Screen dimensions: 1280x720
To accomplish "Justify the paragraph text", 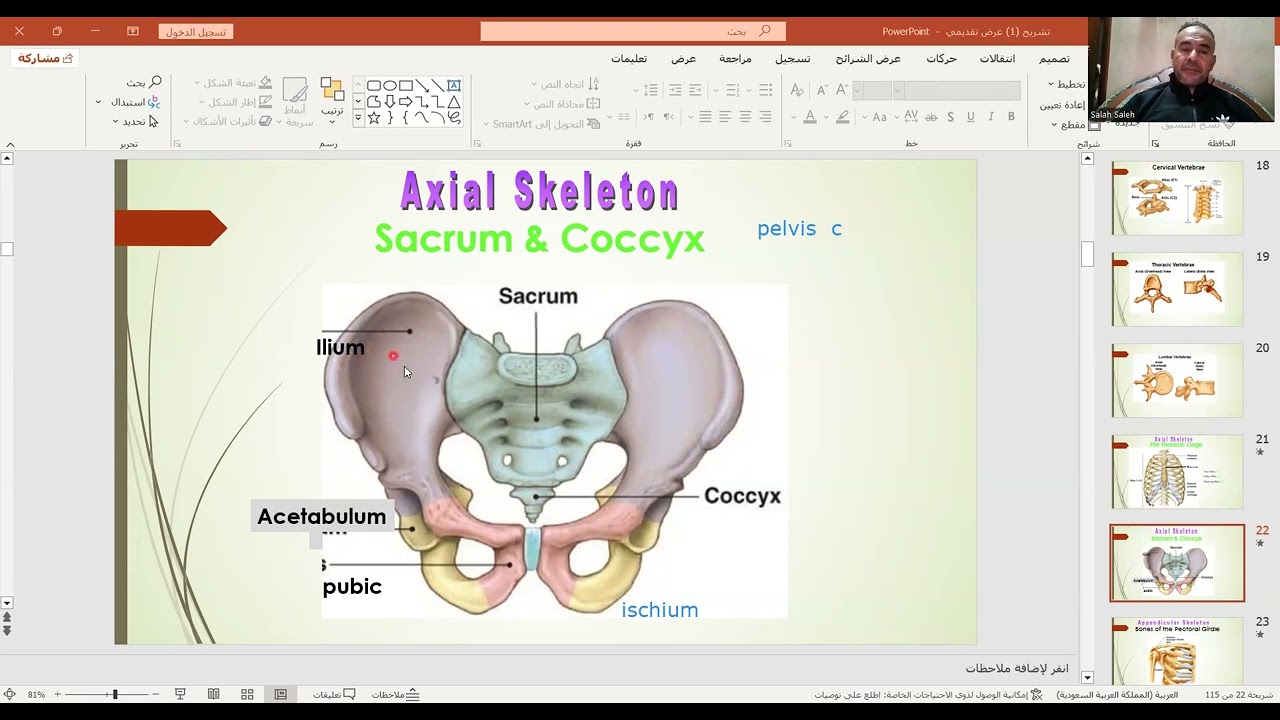I will tap(705, 117).
